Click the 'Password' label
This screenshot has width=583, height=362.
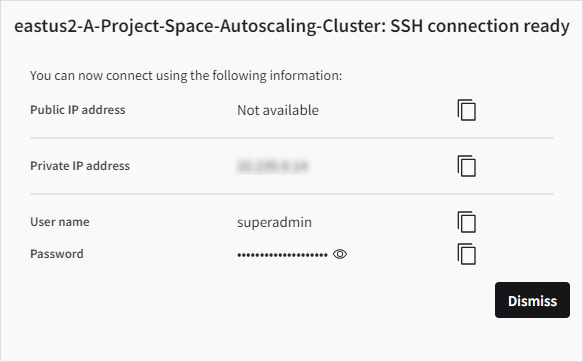tap(57, 254)
